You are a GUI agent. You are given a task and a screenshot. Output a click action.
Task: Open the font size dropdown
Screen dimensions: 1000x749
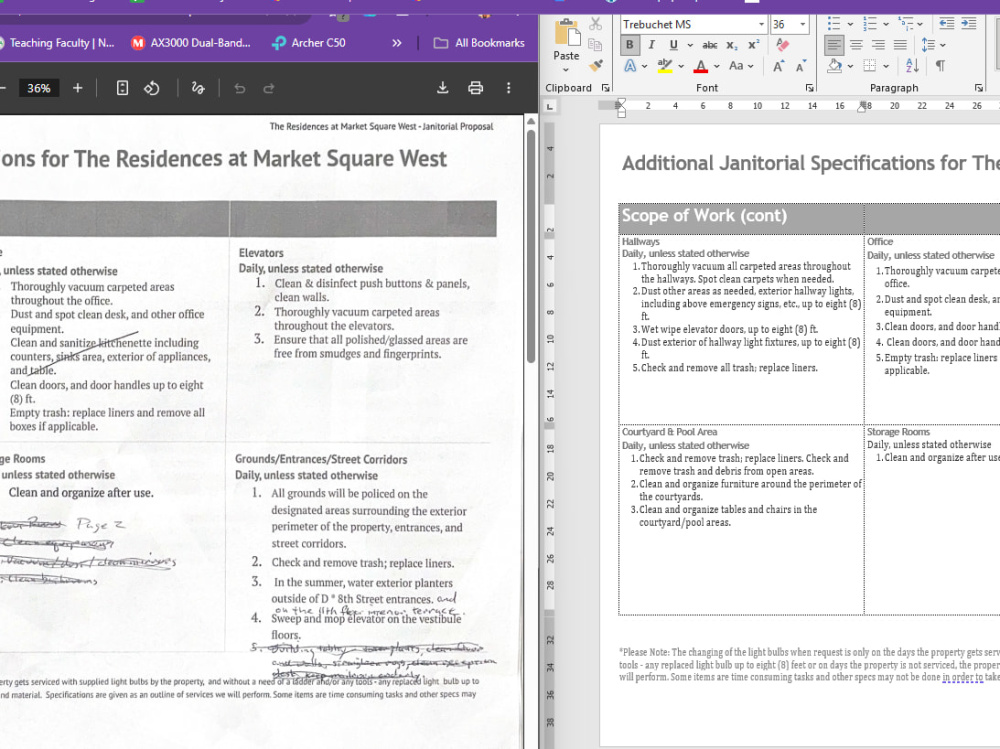pos(803,24)
